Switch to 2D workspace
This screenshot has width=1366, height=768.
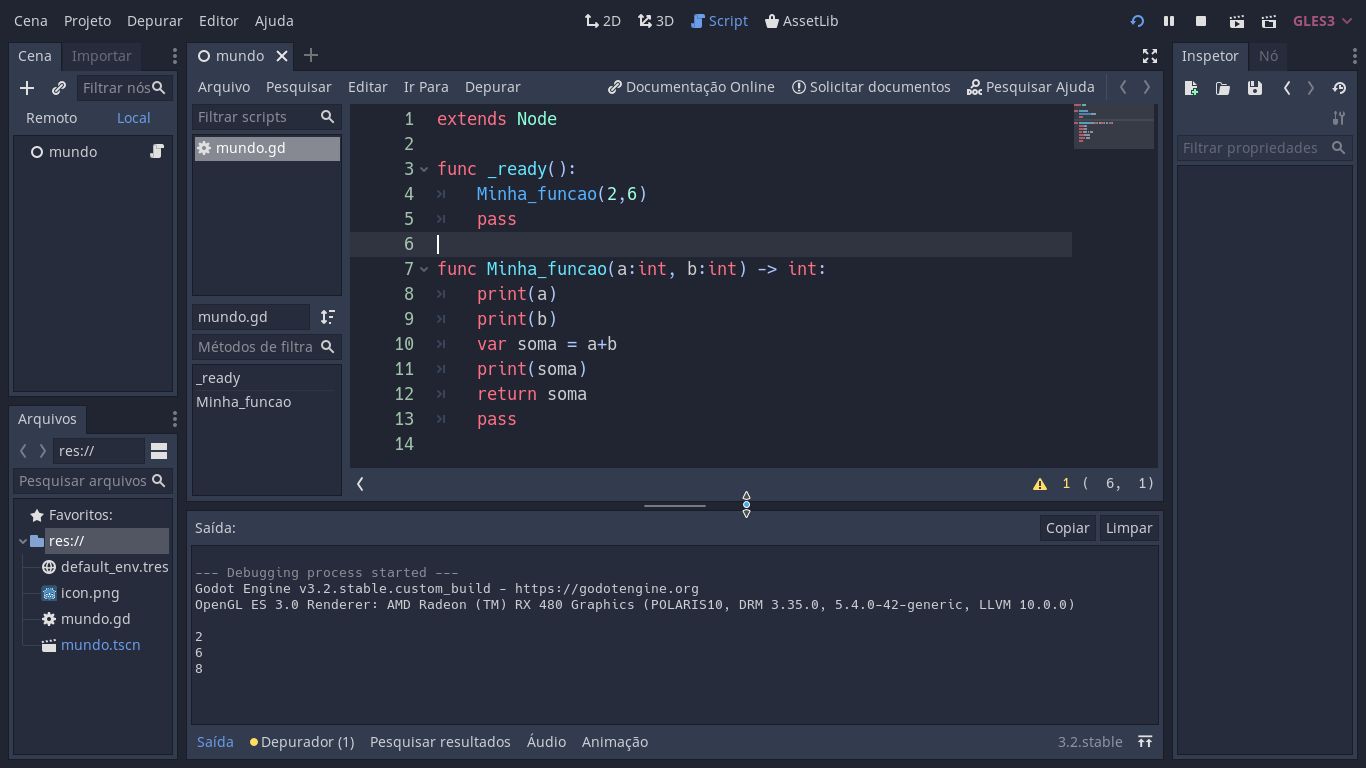[603, 21]
